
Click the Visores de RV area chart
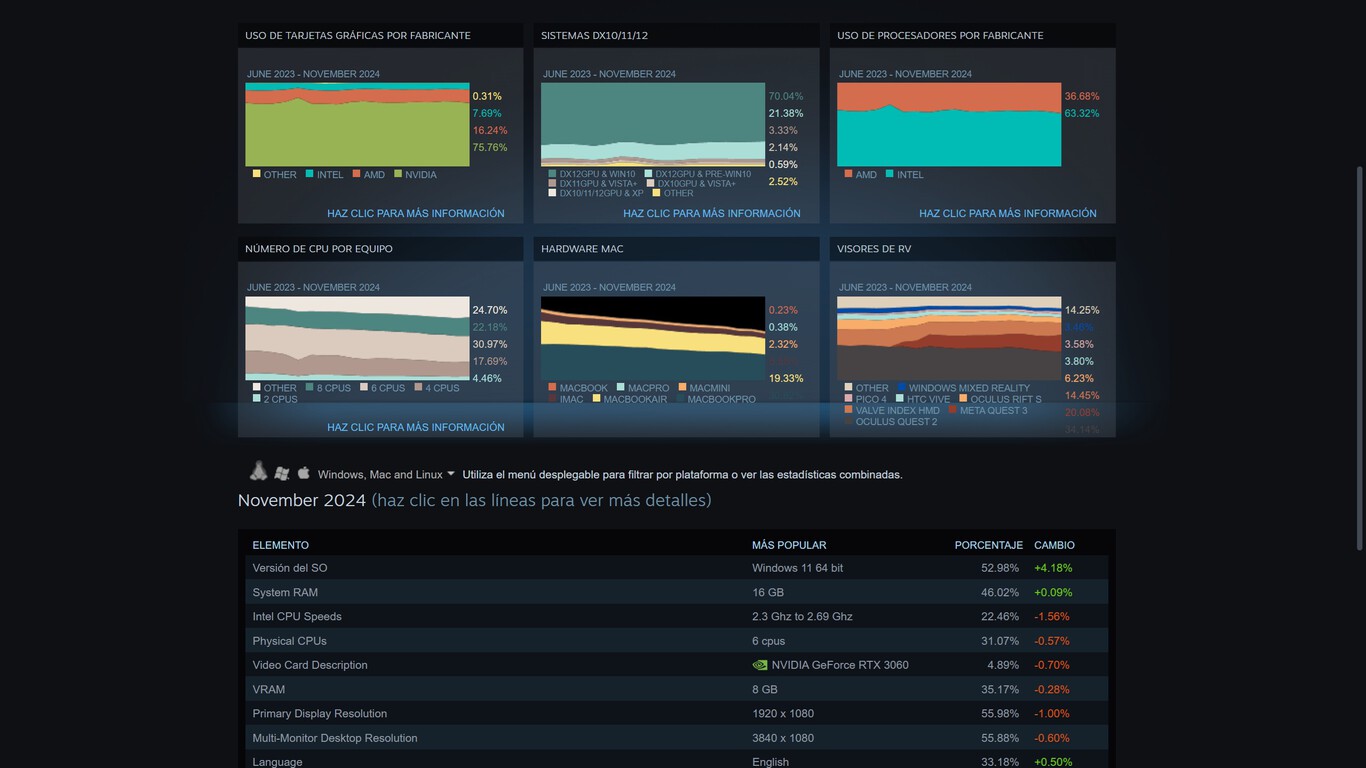[948, 338]
